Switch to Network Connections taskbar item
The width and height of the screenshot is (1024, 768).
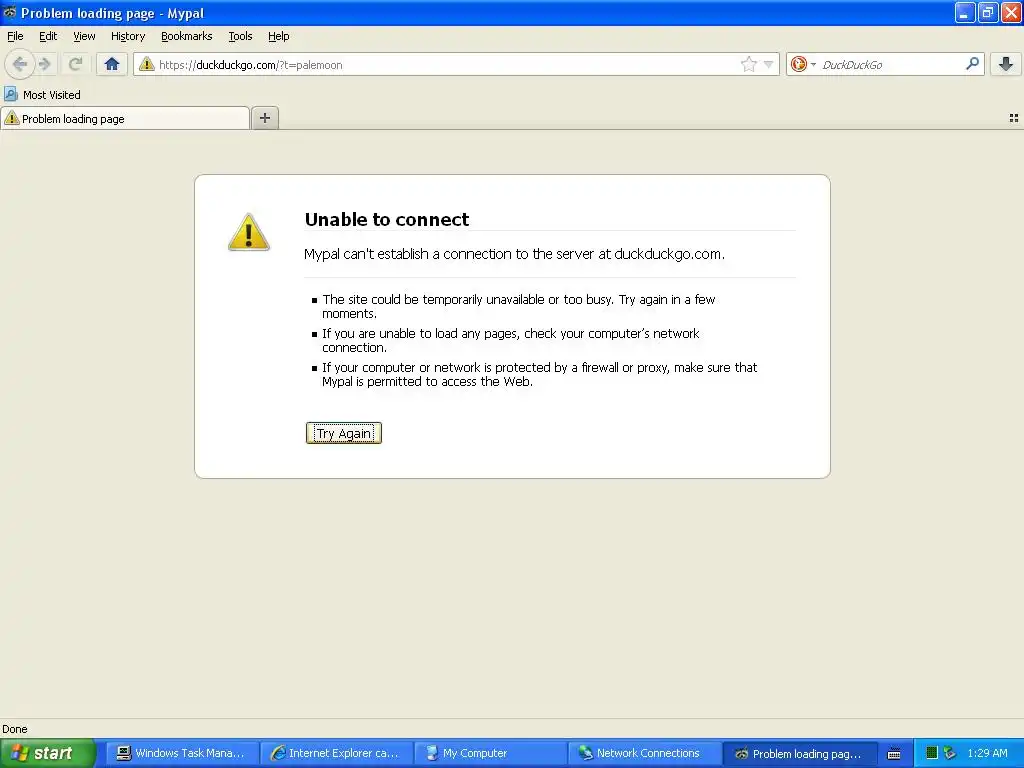[645, 754]
